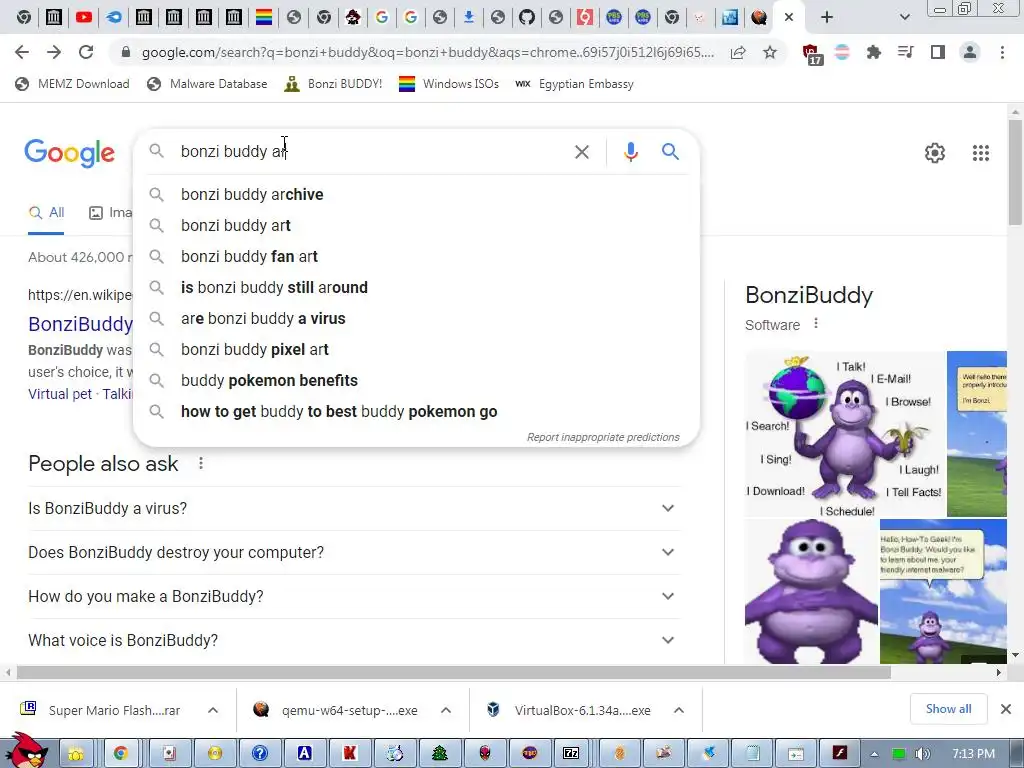Open Google settings gear
This screenshot has width=1024, height=768.
pos(935,153)
